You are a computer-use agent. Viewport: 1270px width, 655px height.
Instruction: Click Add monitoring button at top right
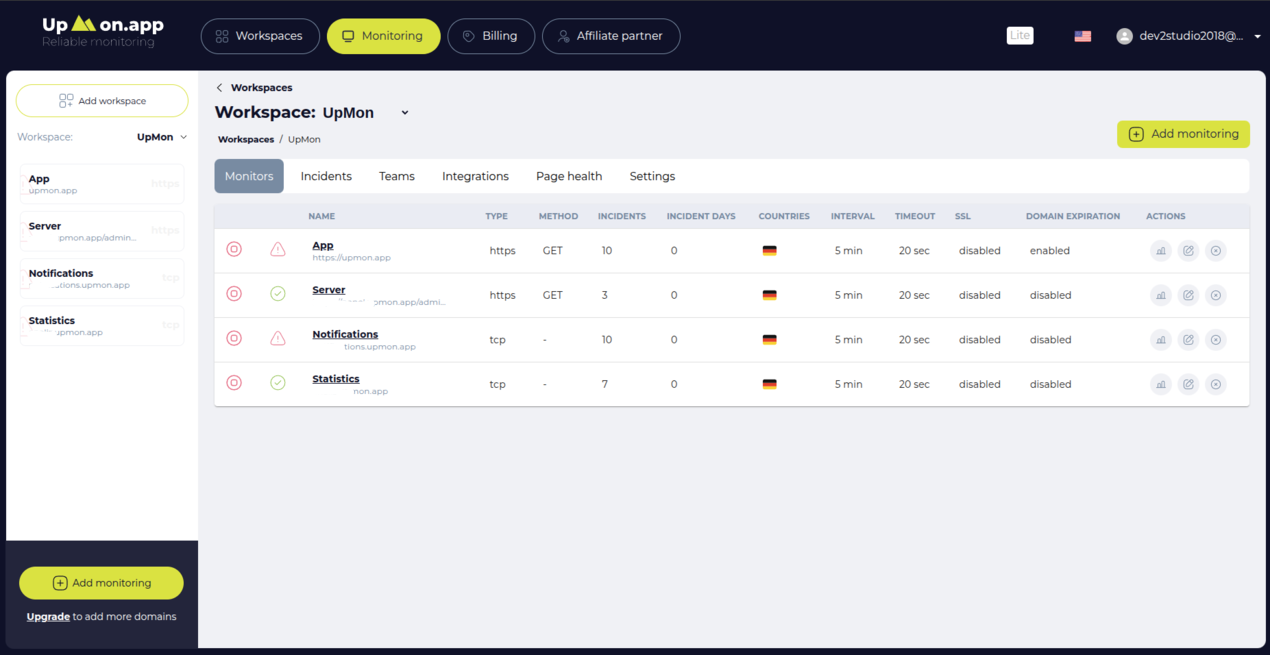point(1183,134)
